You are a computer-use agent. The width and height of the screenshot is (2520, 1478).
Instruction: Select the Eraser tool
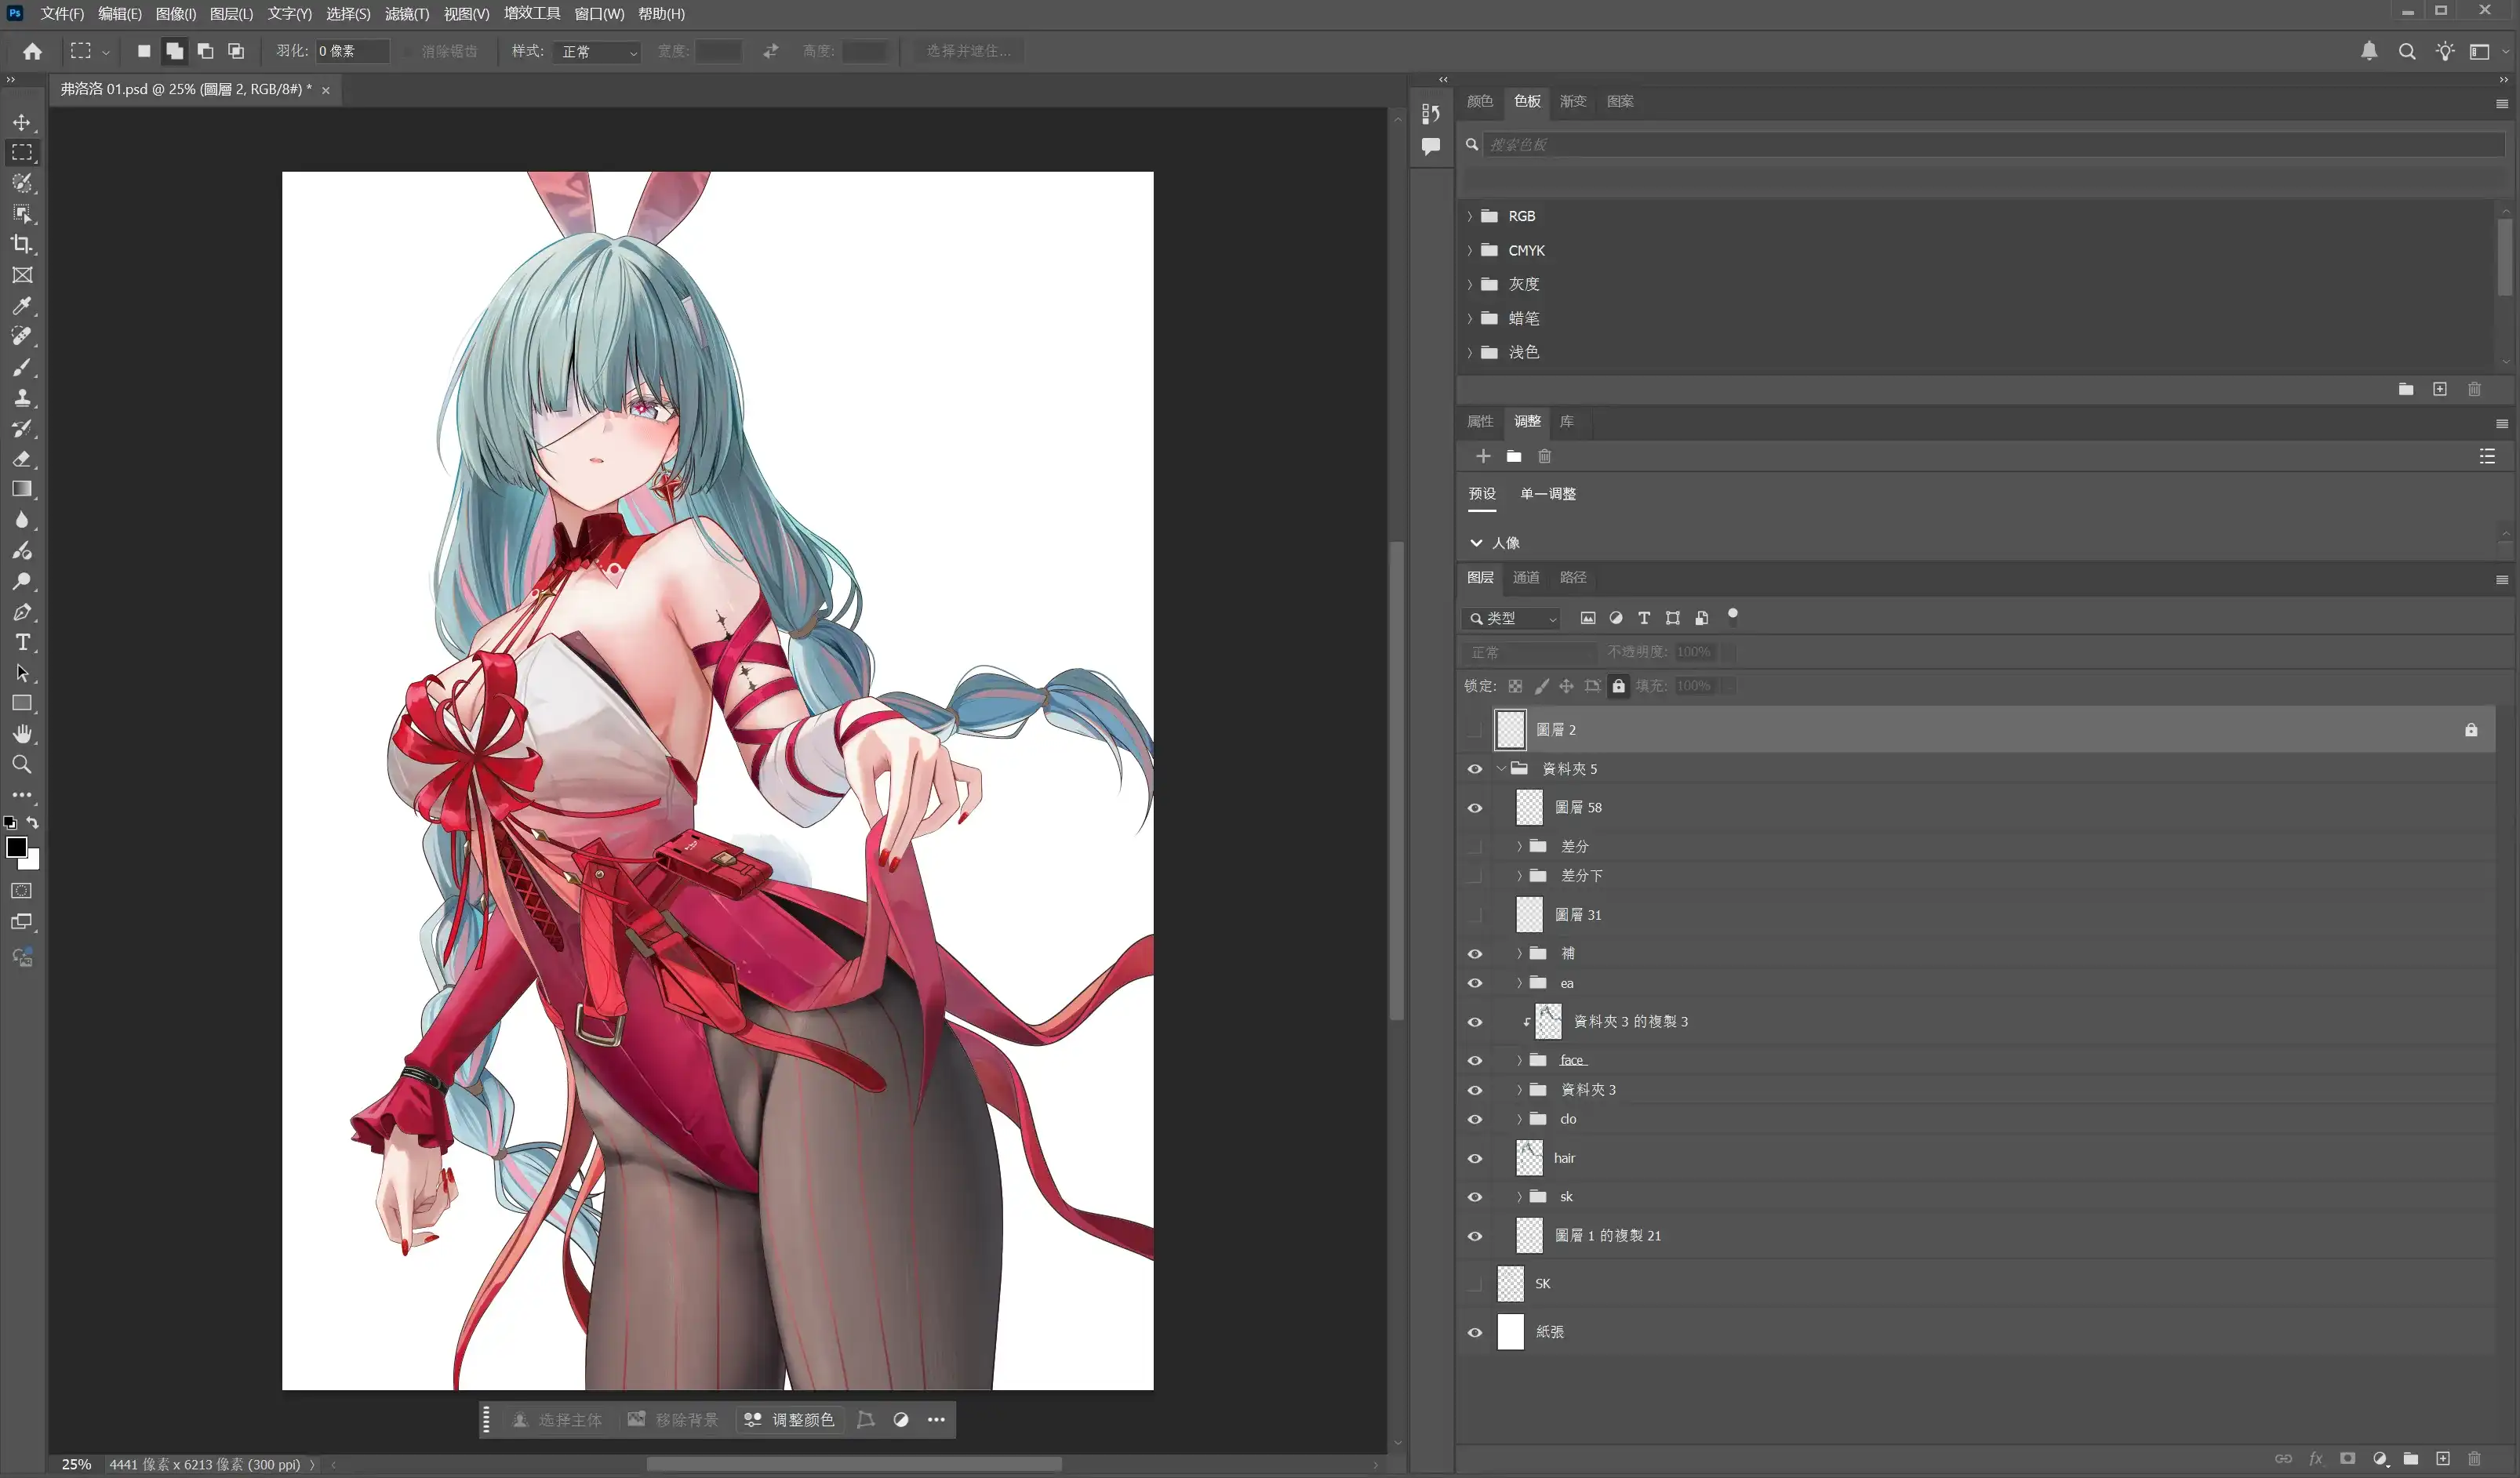coord(22,459)
